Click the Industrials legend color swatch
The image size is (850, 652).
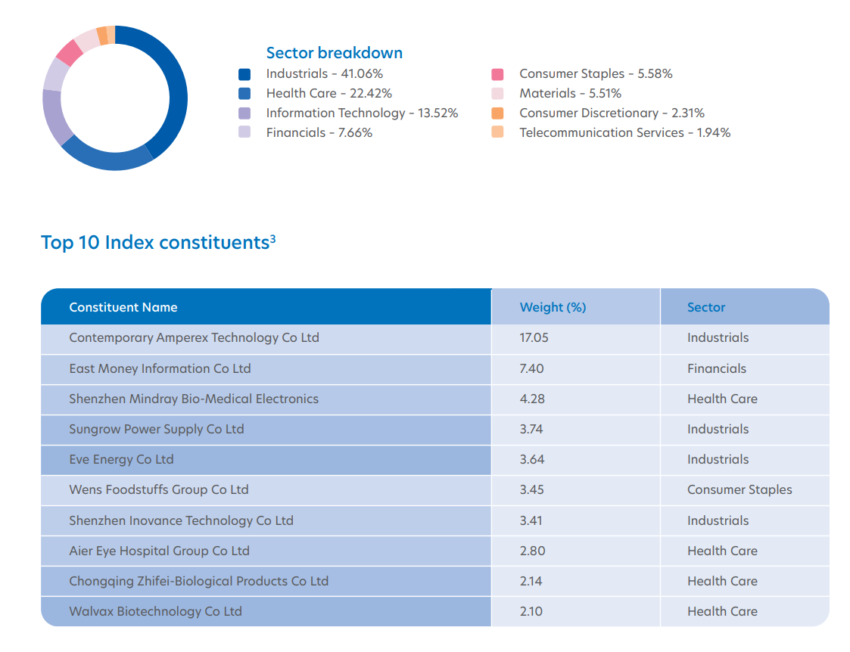pyautogui.click(x=244, y=74)
